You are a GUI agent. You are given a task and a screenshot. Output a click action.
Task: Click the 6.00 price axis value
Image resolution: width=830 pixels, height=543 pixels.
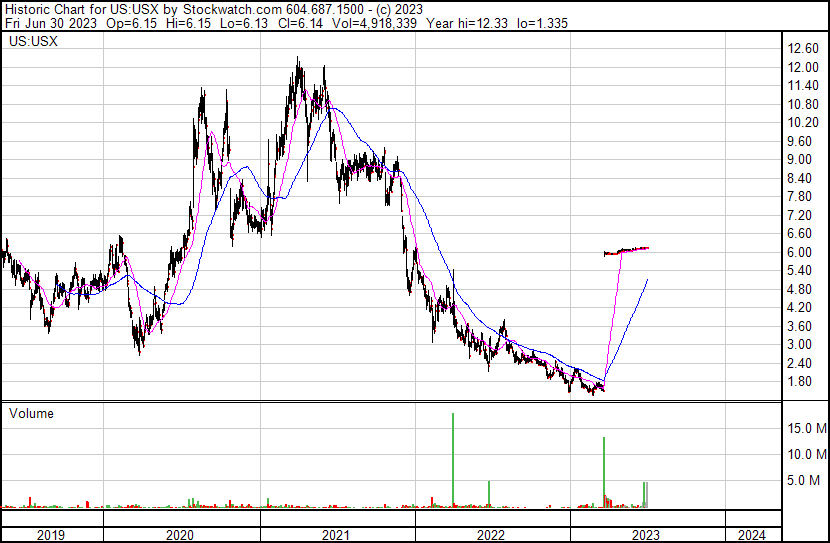799,252
